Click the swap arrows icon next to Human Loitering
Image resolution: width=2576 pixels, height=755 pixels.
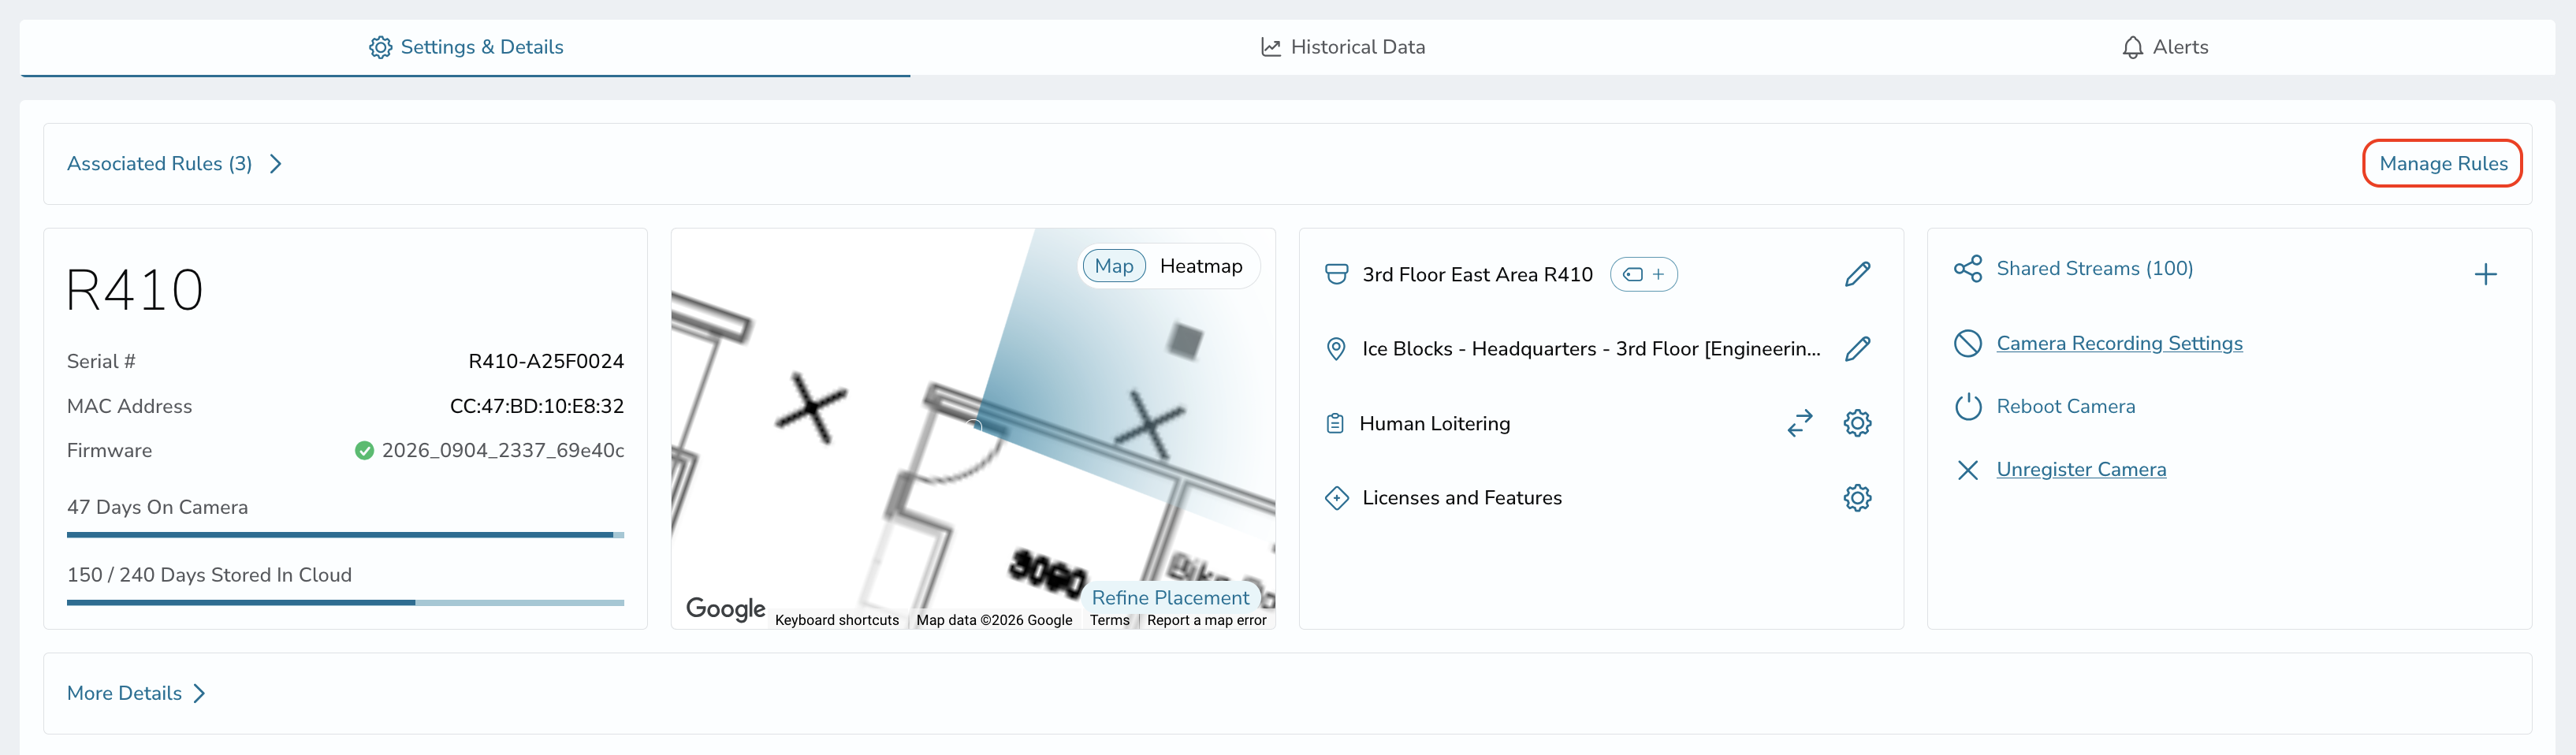tap(1799, 423)
